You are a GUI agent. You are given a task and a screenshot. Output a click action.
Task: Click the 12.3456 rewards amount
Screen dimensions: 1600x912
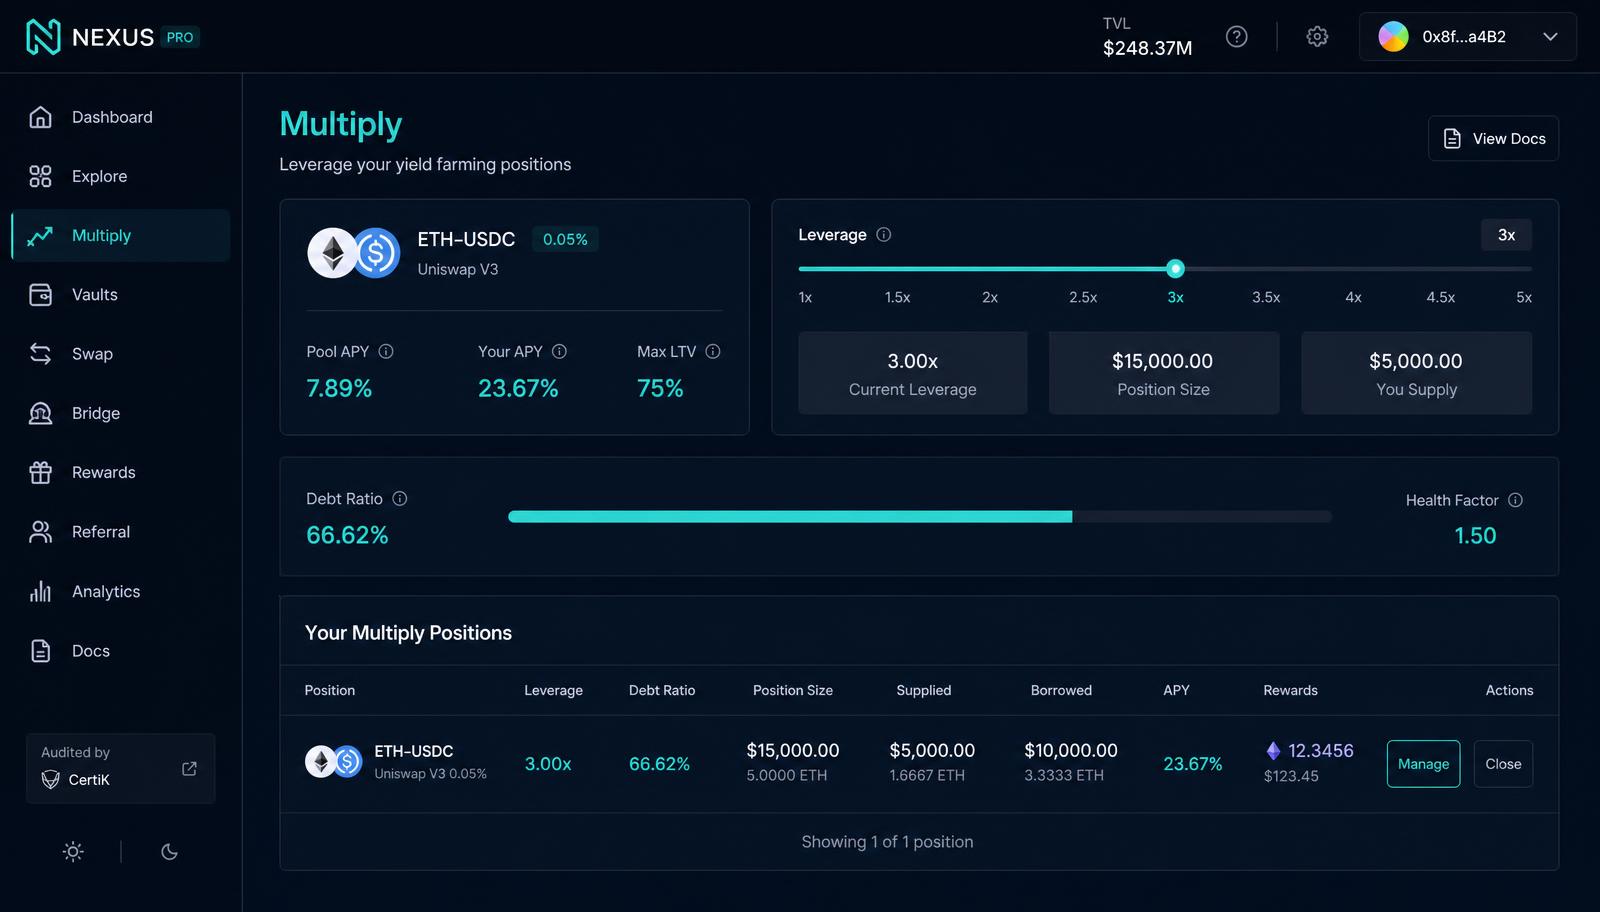tap(1320, 751)
